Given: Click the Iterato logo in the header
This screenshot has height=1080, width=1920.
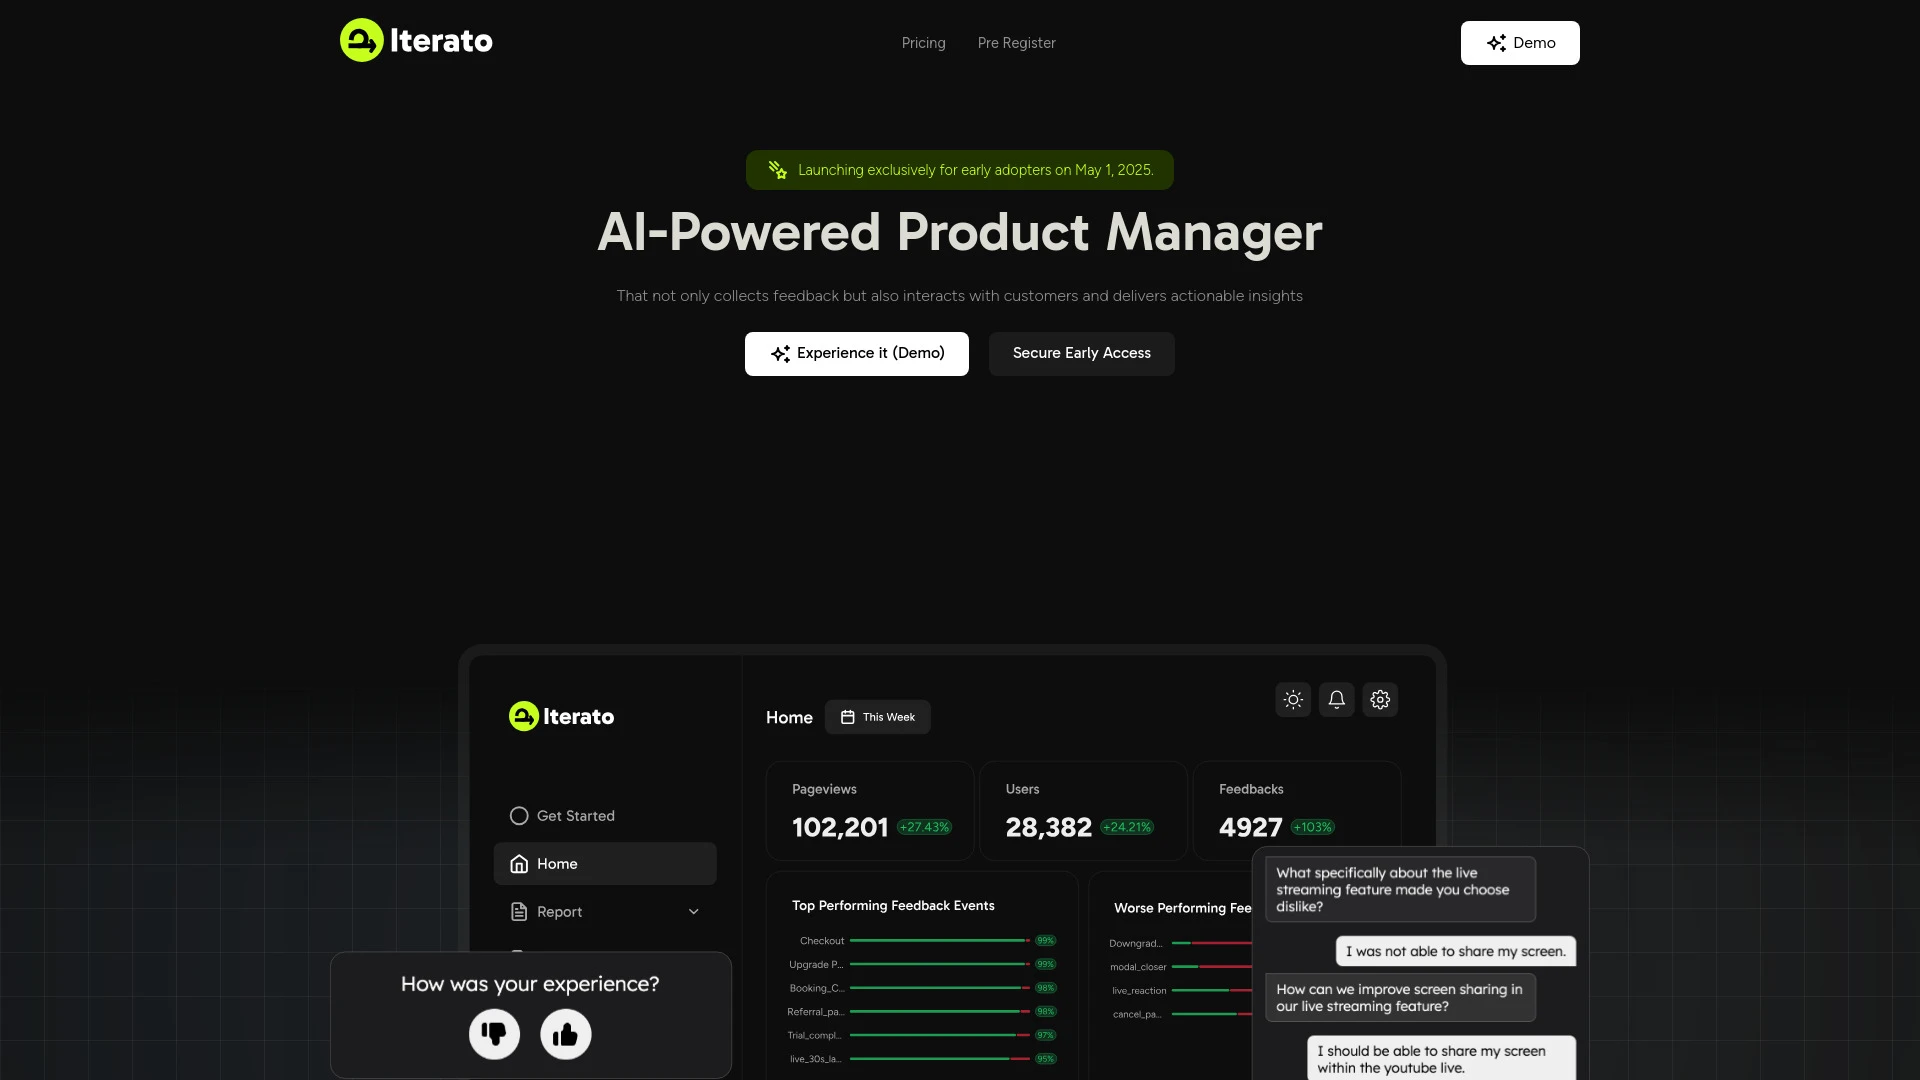Looking at the screenshot, I should click(x=415, y=40).
